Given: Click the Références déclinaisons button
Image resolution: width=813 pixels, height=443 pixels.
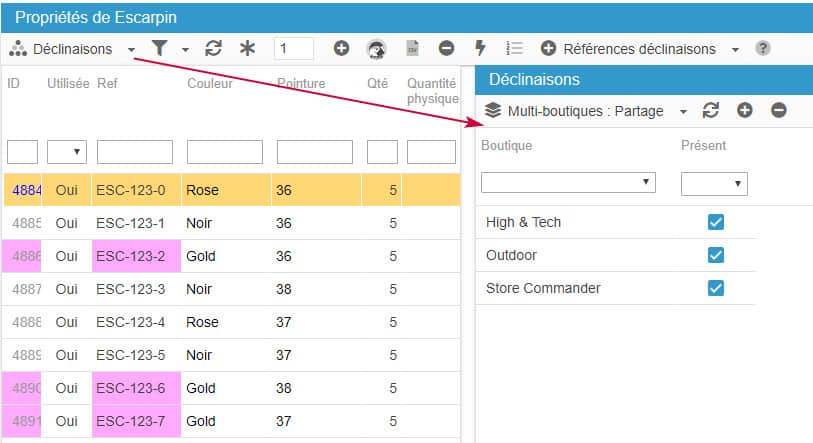Looking at the screenshot, I should tap(639, 48).
